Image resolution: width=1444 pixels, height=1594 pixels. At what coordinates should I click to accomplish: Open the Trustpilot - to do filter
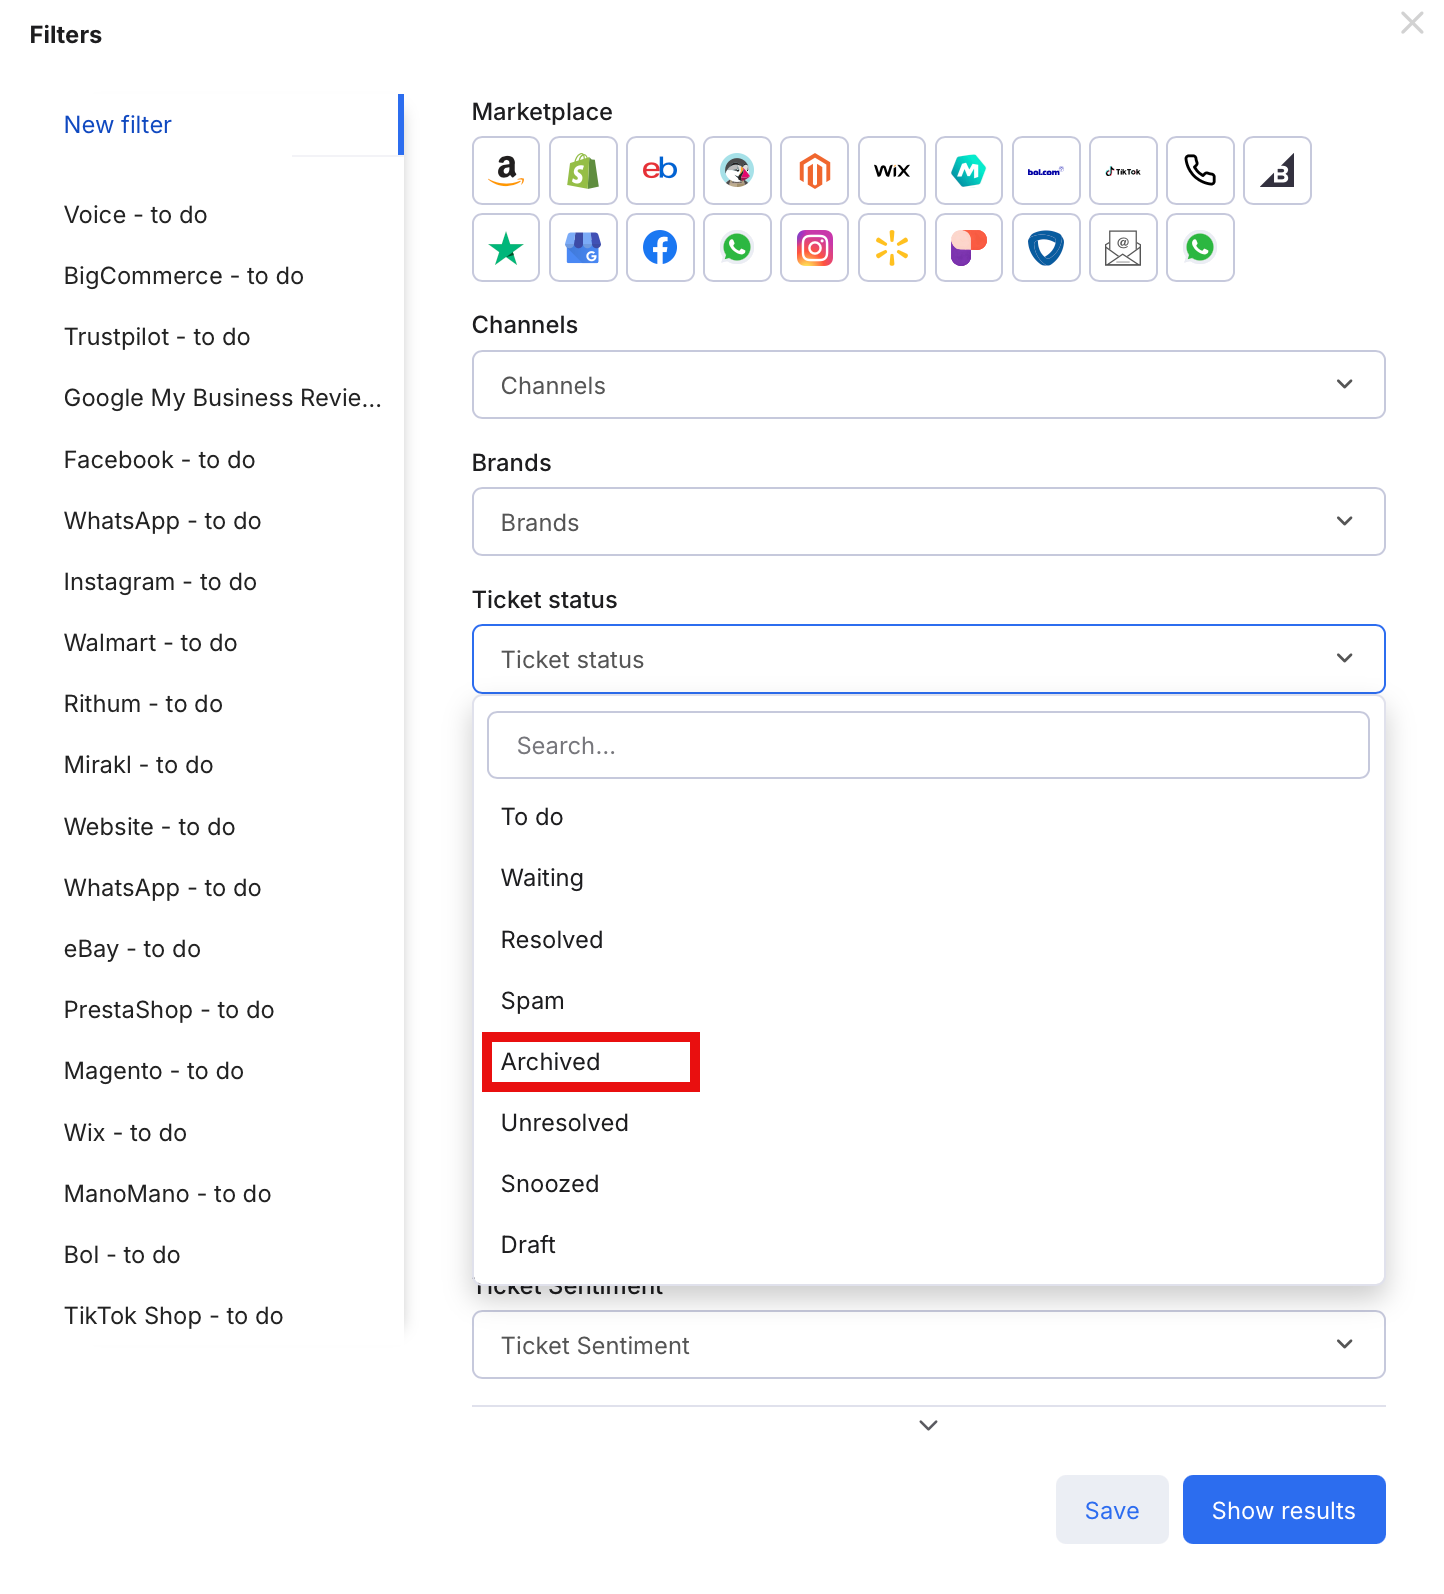[x=157, y=337]
